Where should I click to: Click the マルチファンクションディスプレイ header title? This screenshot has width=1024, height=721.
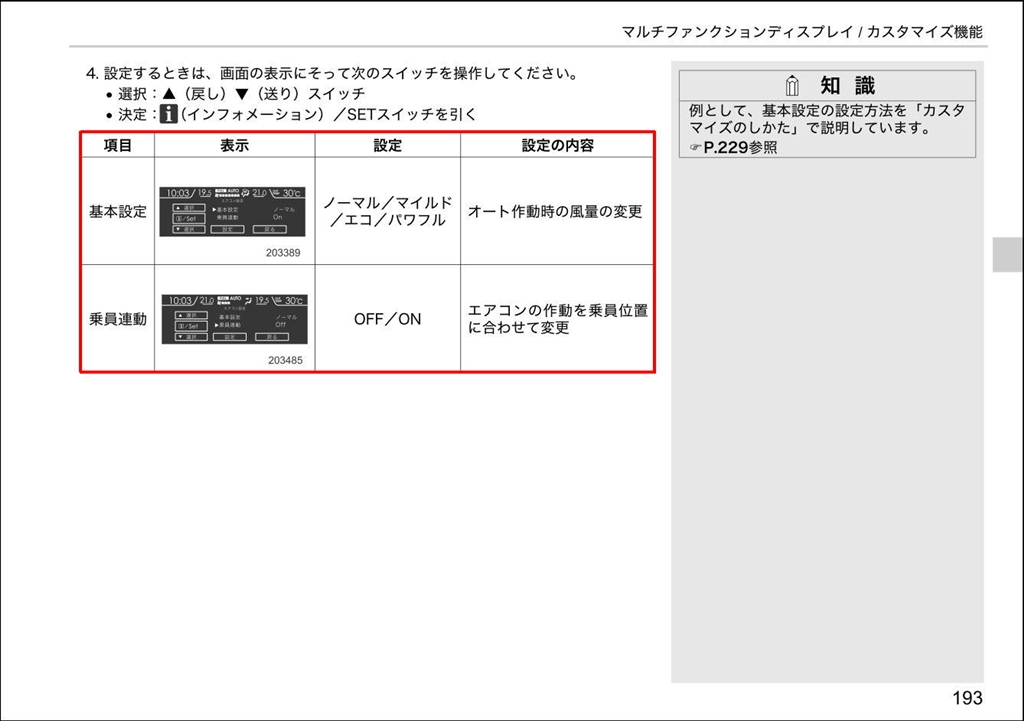pyautogui.click(x=737, y=31)
